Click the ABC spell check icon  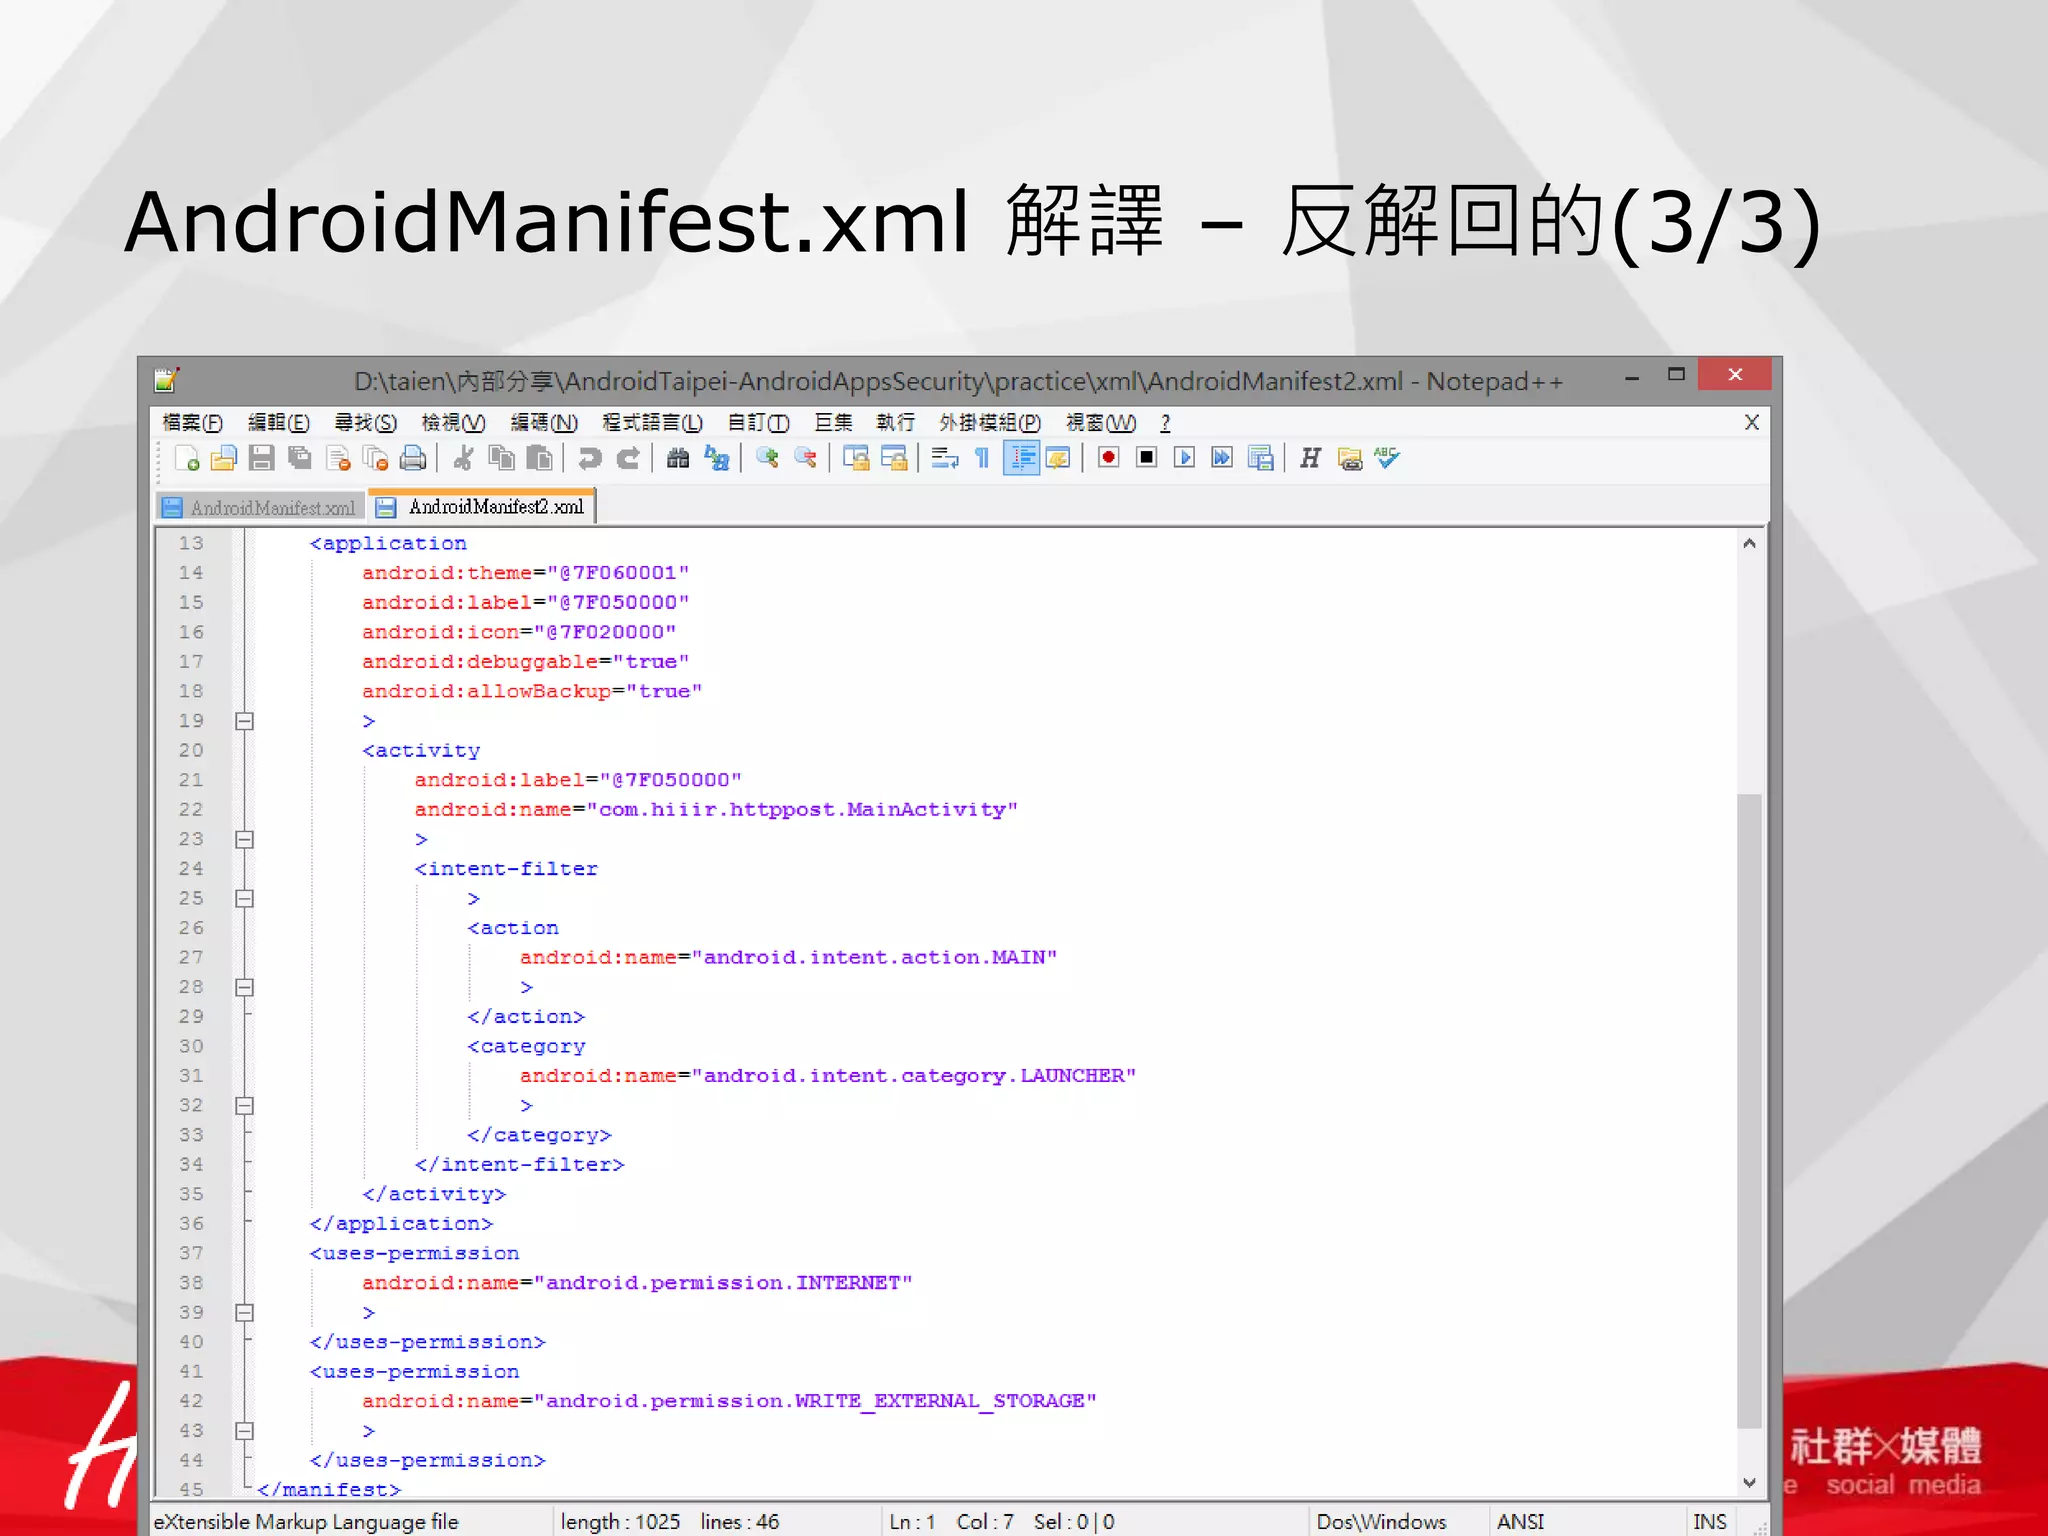[1387, 459]
